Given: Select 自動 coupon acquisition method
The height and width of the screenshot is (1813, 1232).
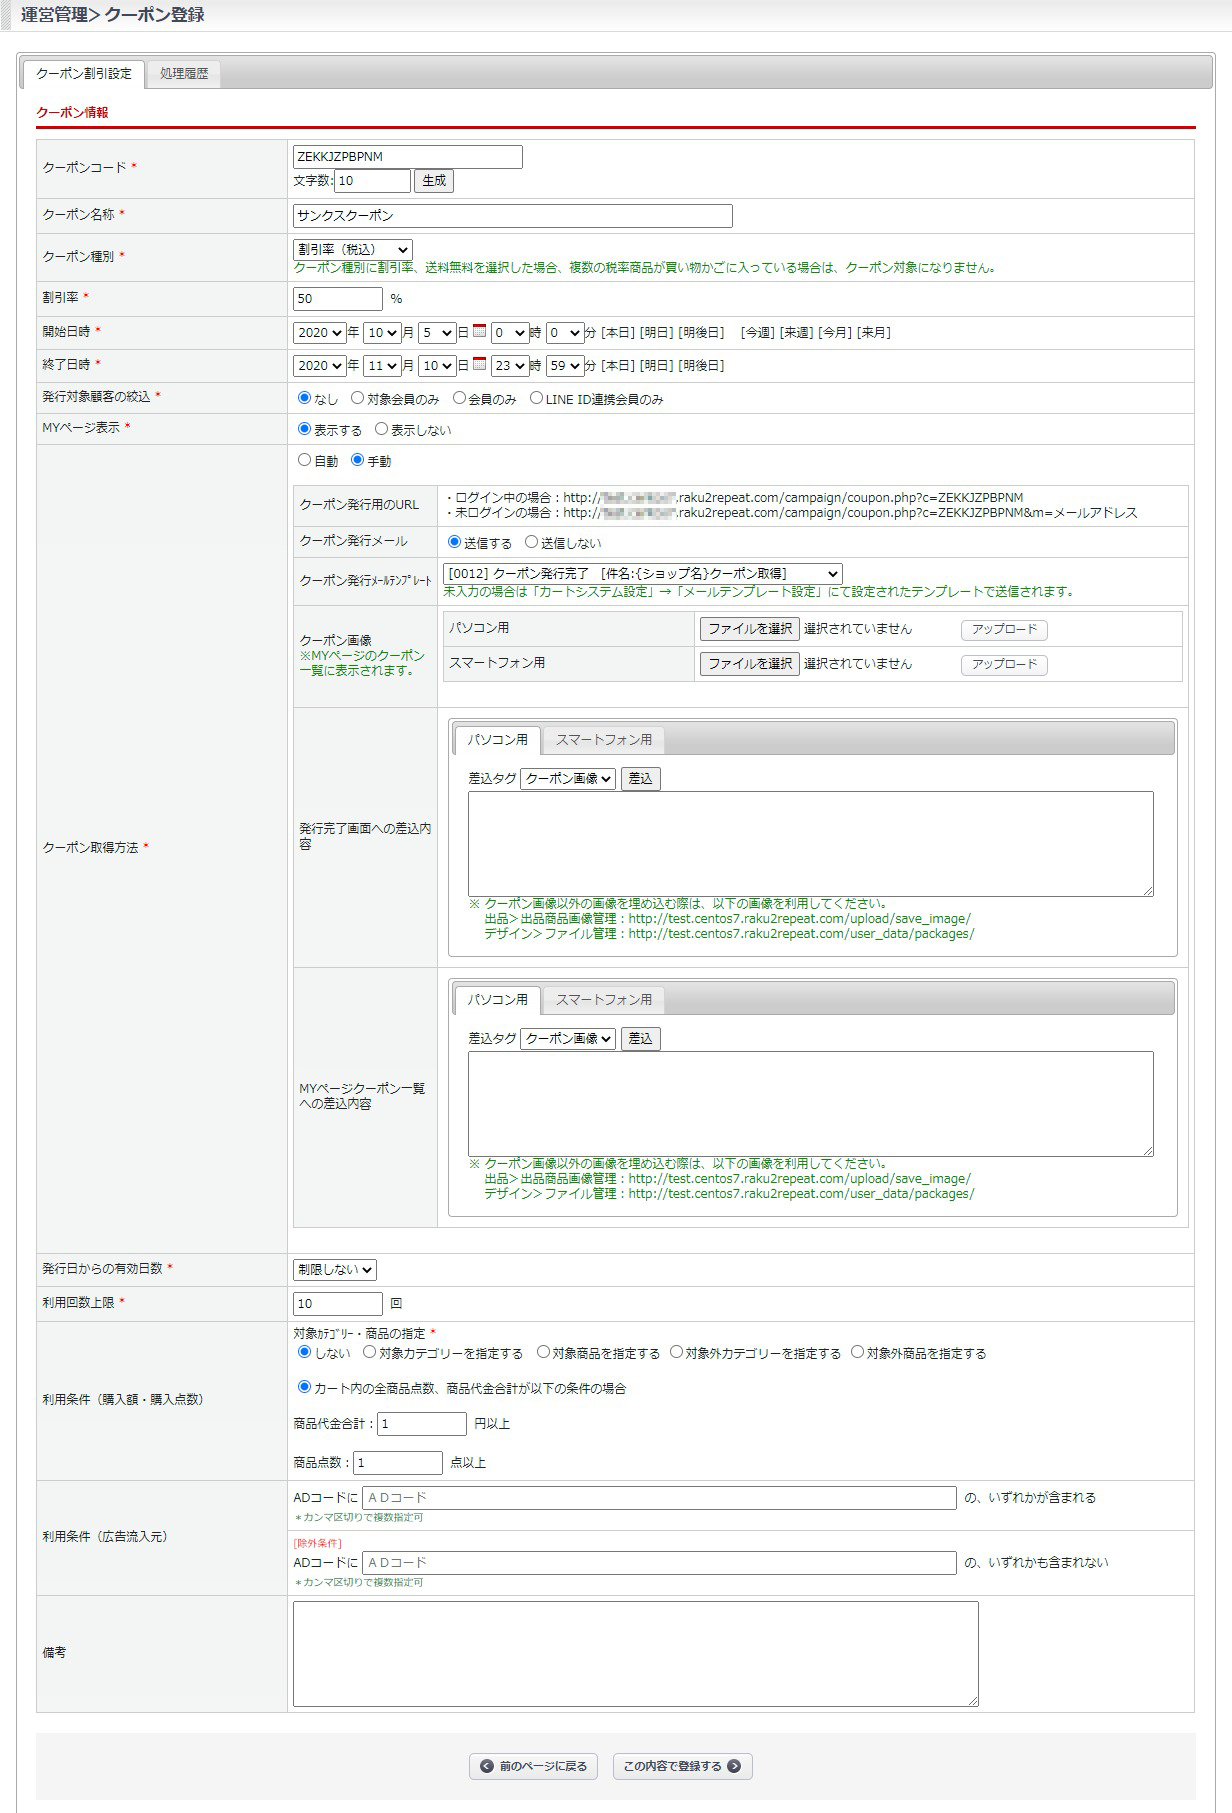Looking at the screenshot, I should 305,460.
